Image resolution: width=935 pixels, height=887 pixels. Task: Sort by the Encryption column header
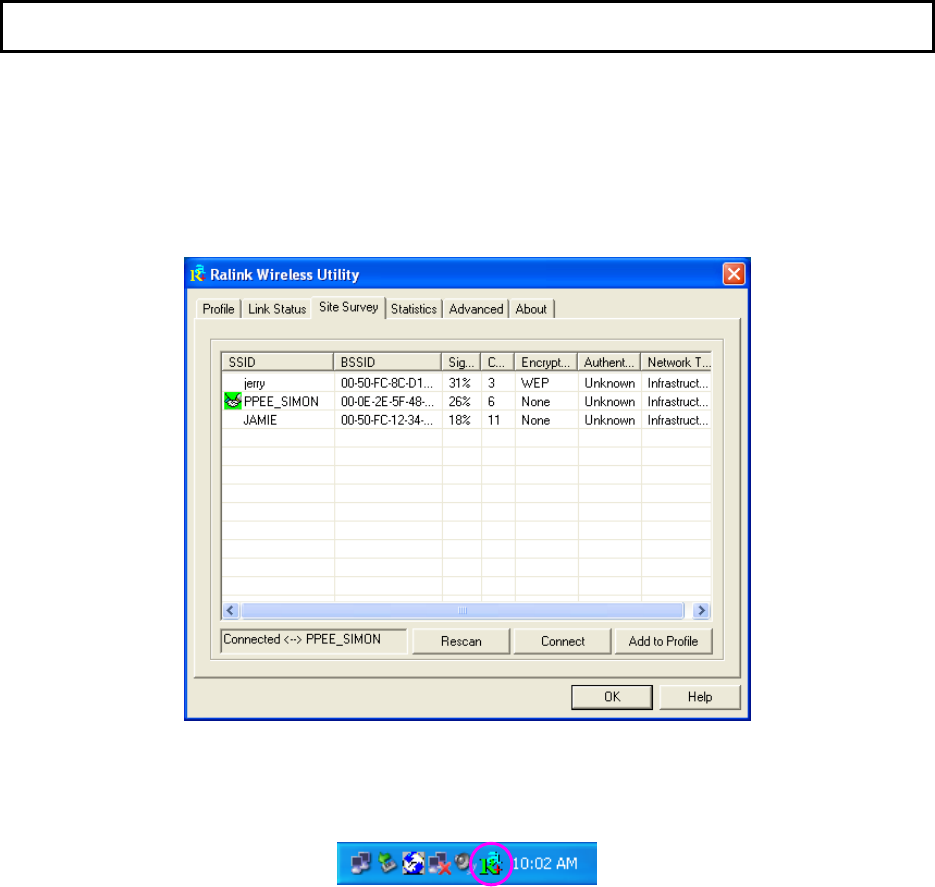tap(546, 362)
